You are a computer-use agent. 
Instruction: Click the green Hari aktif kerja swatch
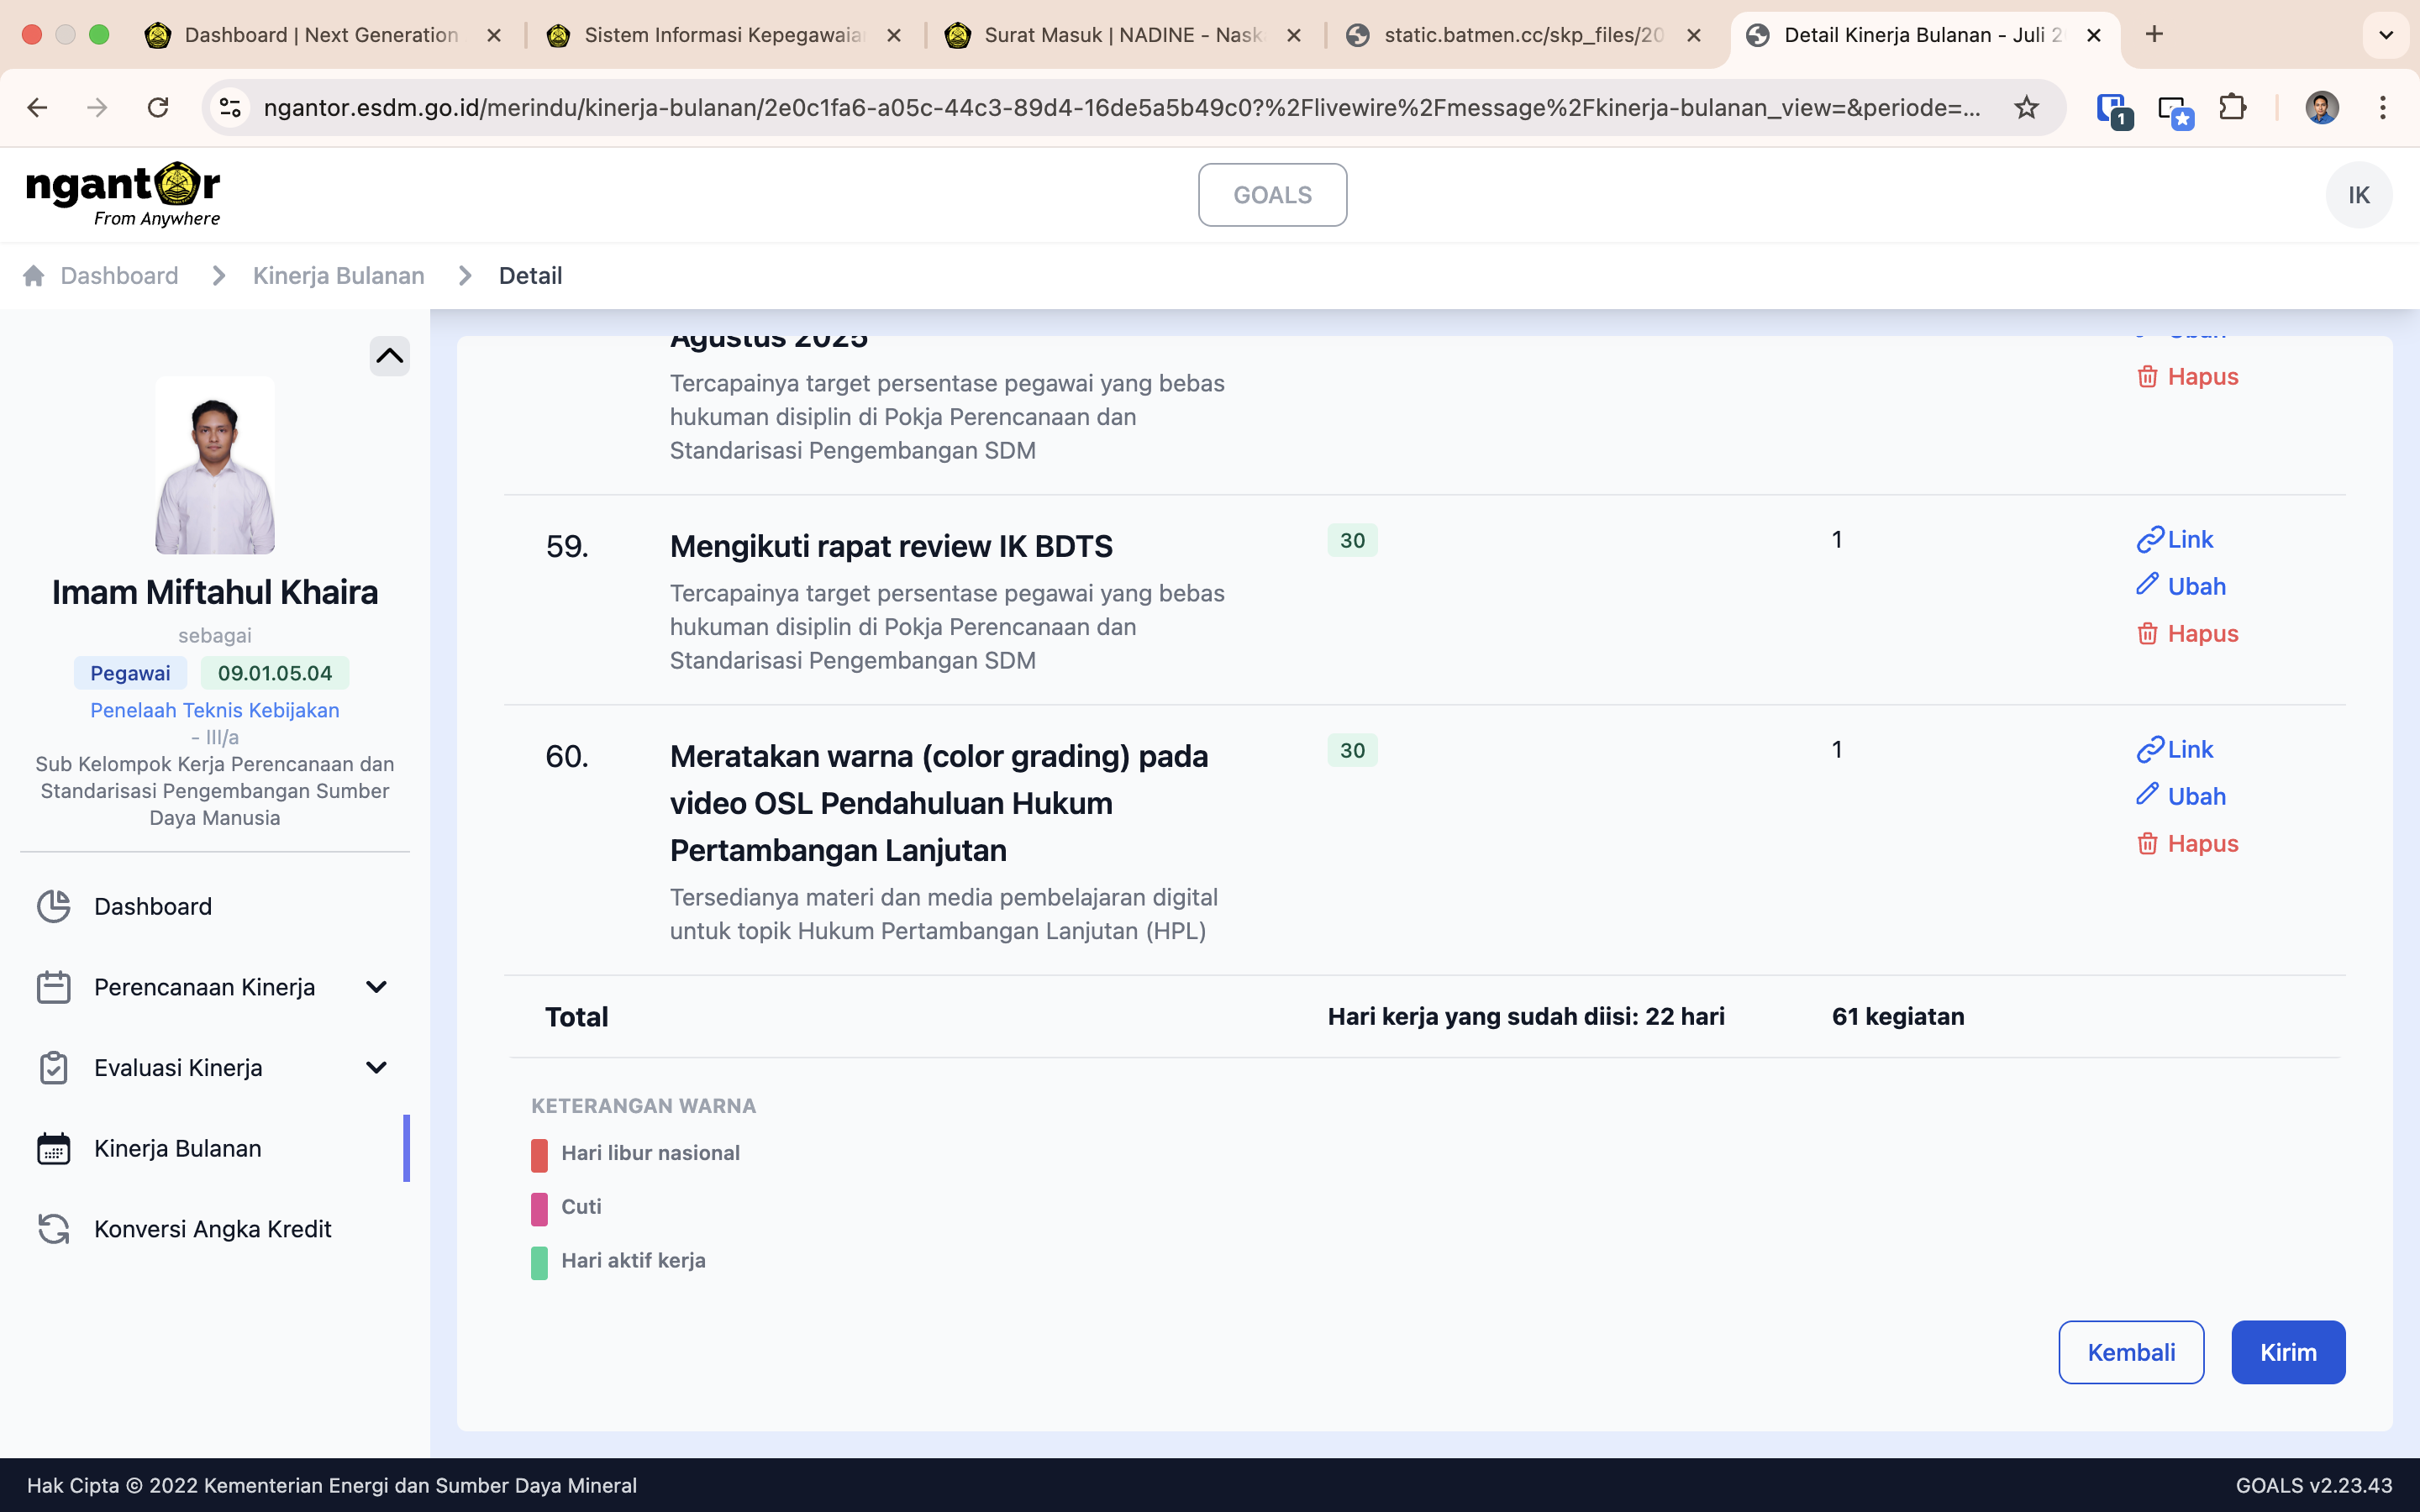[539, 1262]
